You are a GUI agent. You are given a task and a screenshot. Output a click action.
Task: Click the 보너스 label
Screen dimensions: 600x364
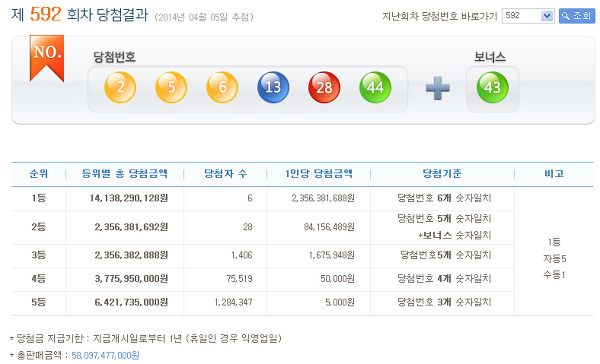[x=490, y=57]
